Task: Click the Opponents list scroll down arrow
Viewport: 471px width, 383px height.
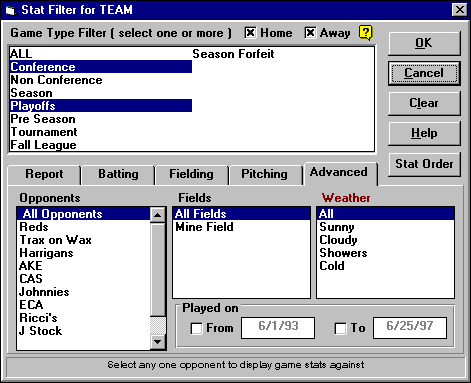Action: click(157, 342)
